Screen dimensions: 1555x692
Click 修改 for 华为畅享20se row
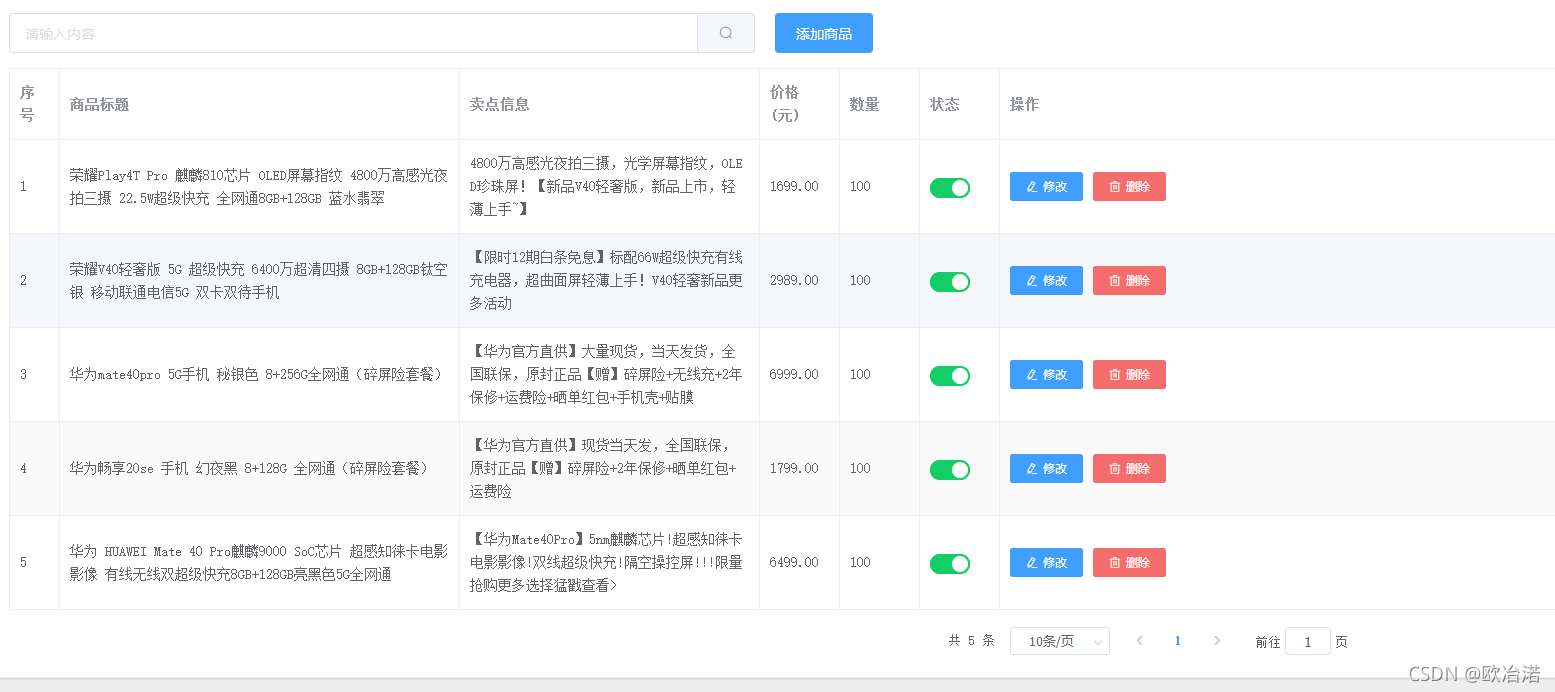pyautogui.click(x=1046, y=468)
